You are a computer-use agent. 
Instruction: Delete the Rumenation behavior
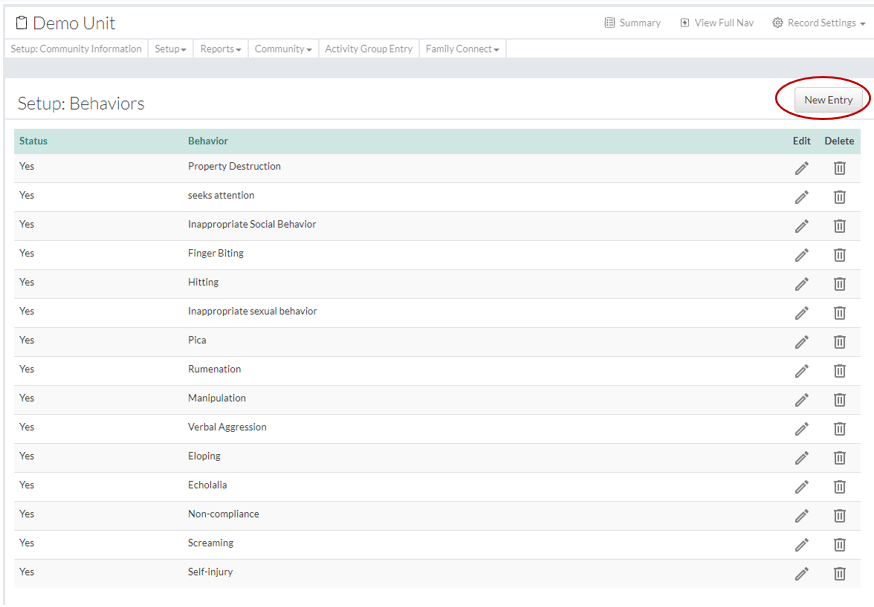(x=840, y=371)
